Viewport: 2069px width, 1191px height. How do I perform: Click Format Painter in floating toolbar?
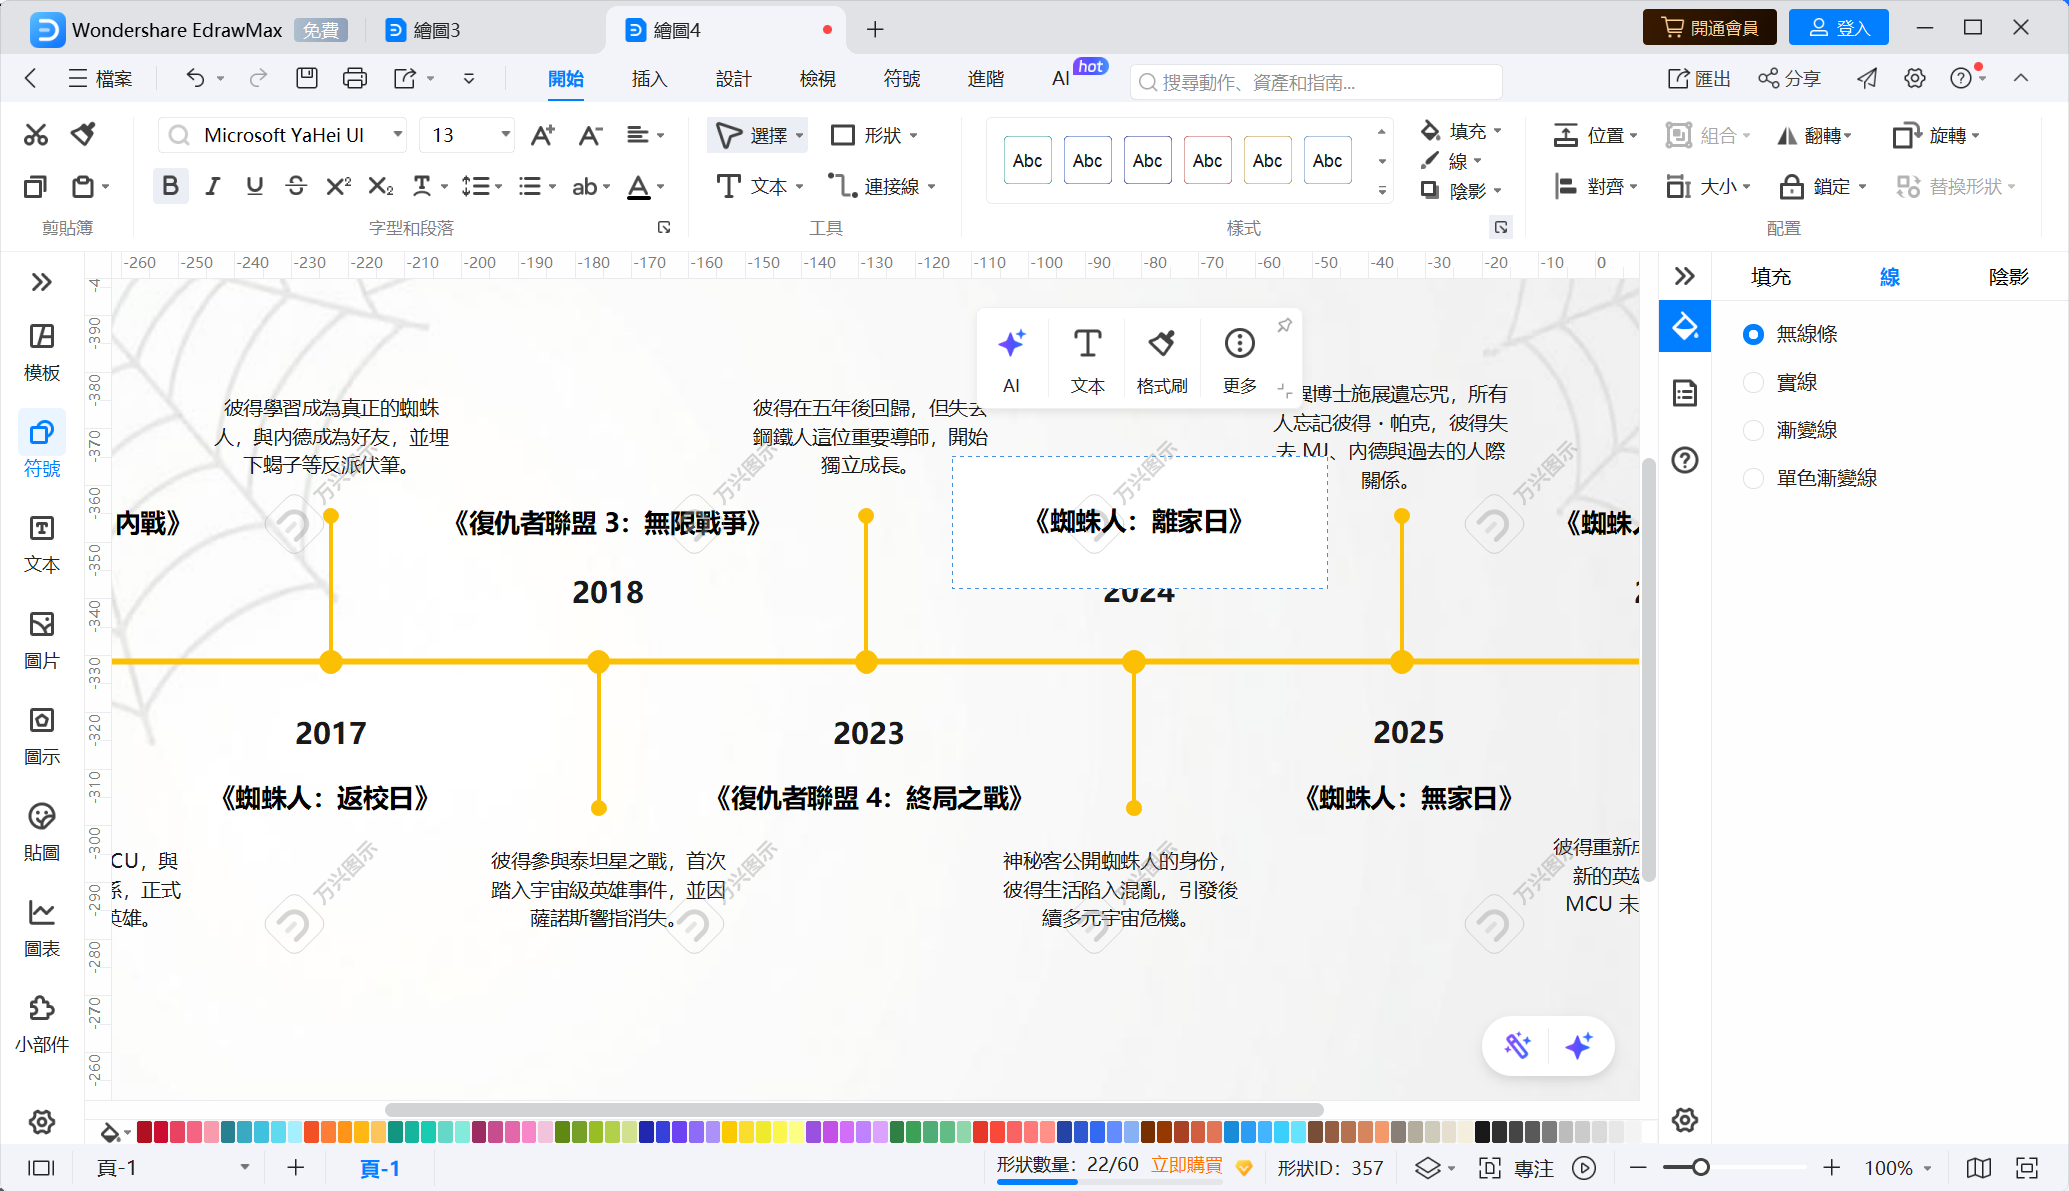click(x=1162, y=360)
